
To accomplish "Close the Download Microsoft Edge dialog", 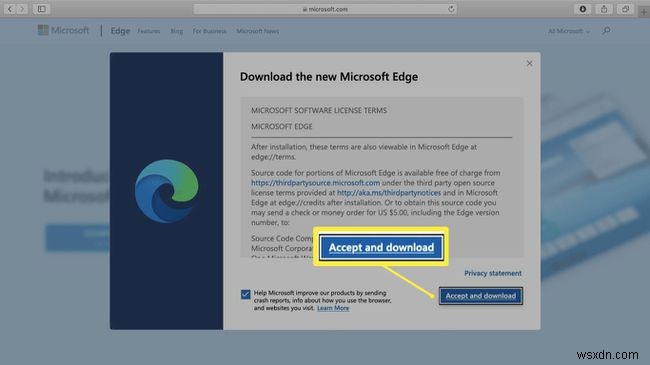I will pos(529,63).
